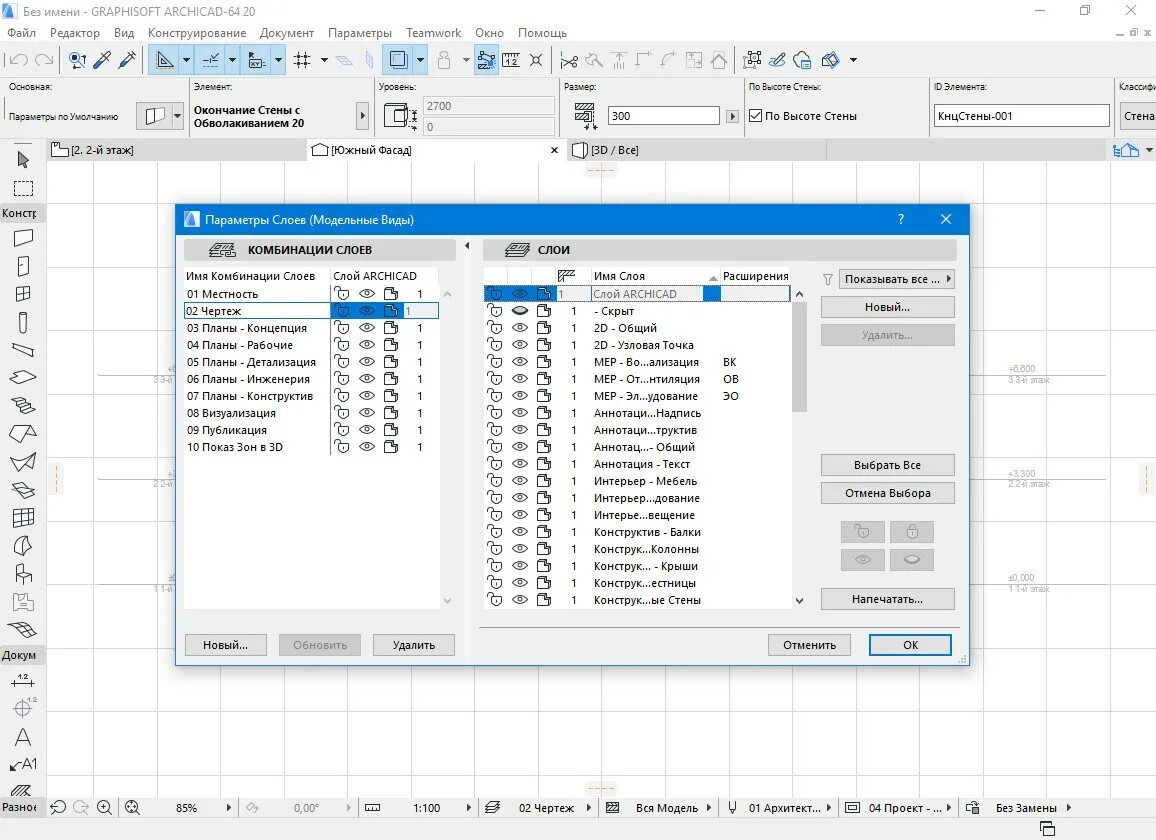Select the Window tool in toolbox
The width and height of the screenshot is (1156, 840).
[x=23, y=294]
